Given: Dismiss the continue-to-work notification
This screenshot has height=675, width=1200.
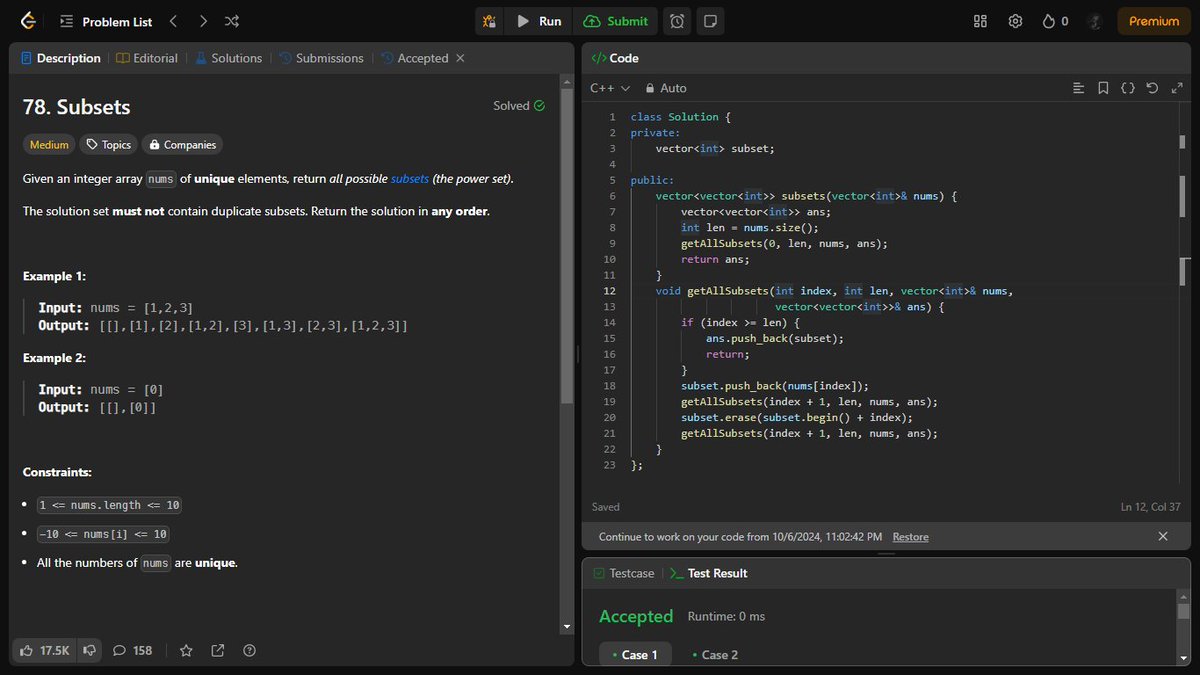Looking at the screenshot, I should click(x=1163, y=537).
